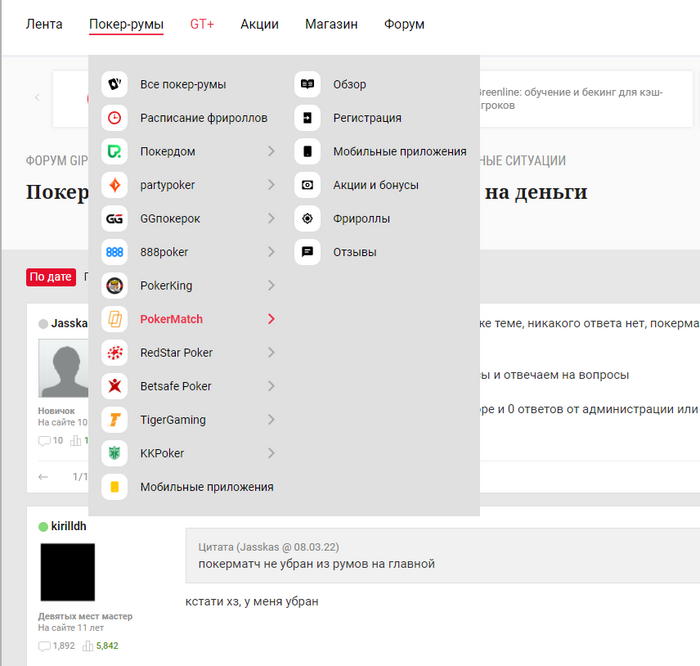Expand the PokerKing submenu chevron

[271, 285]
